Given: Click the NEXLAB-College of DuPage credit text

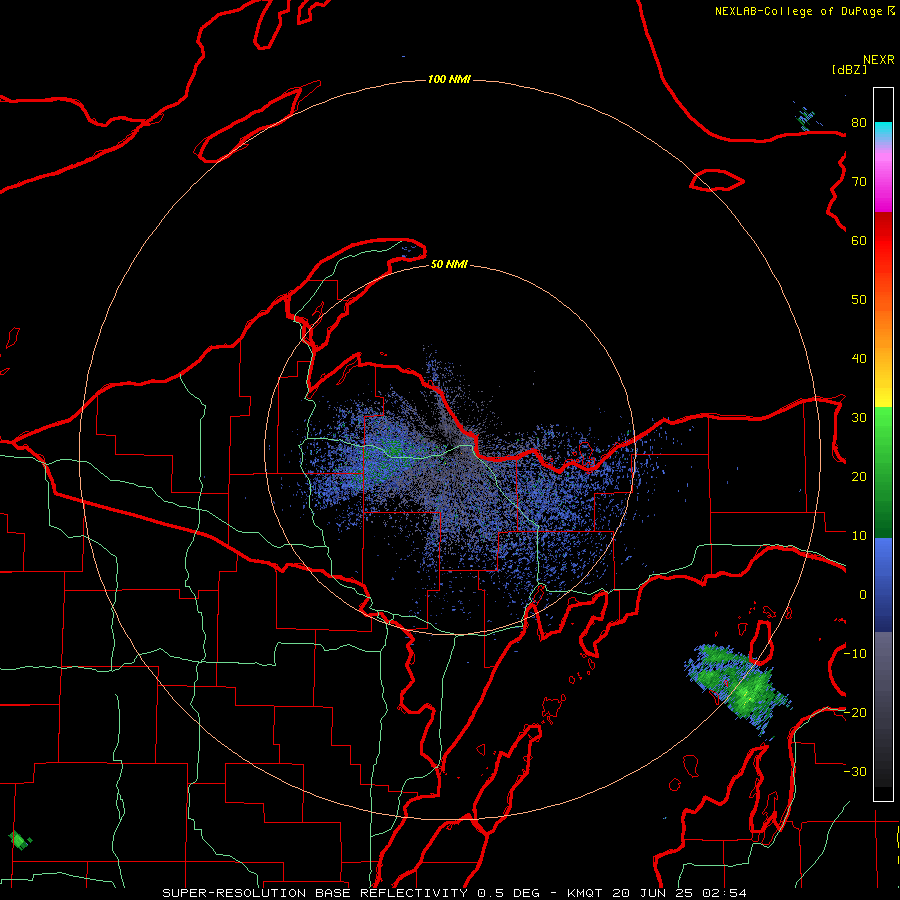Looking at the screenshot, I should click(x=798, y=11).
